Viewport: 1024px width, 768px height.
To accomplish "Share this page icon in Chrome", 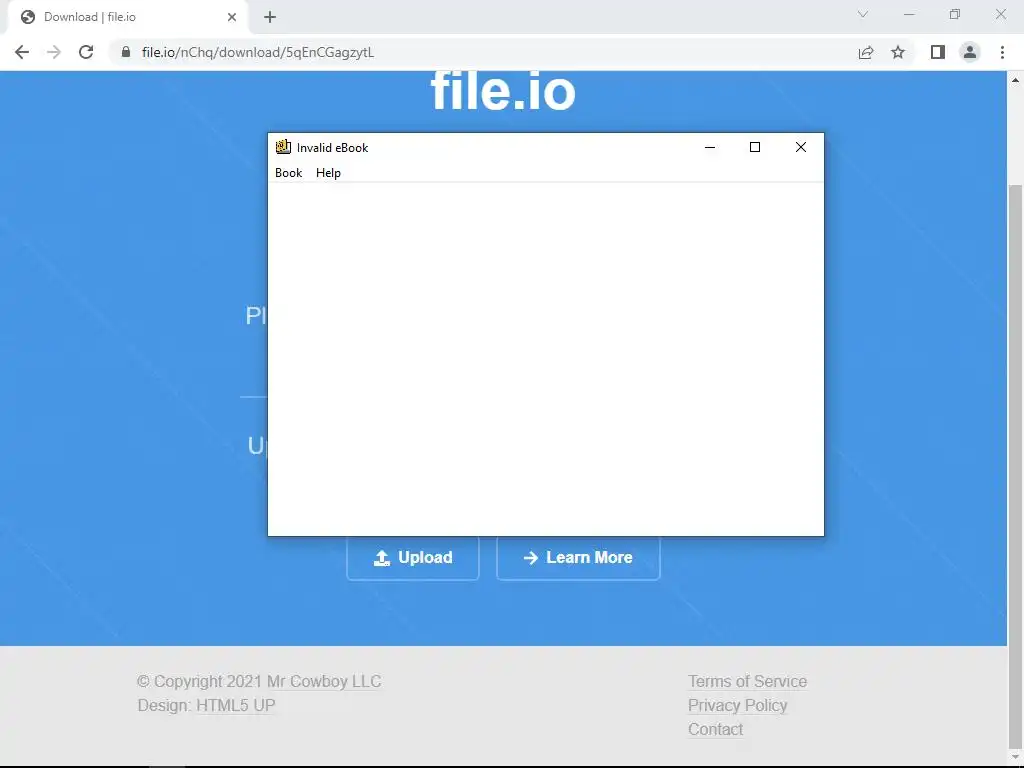I will click(866, 52).
